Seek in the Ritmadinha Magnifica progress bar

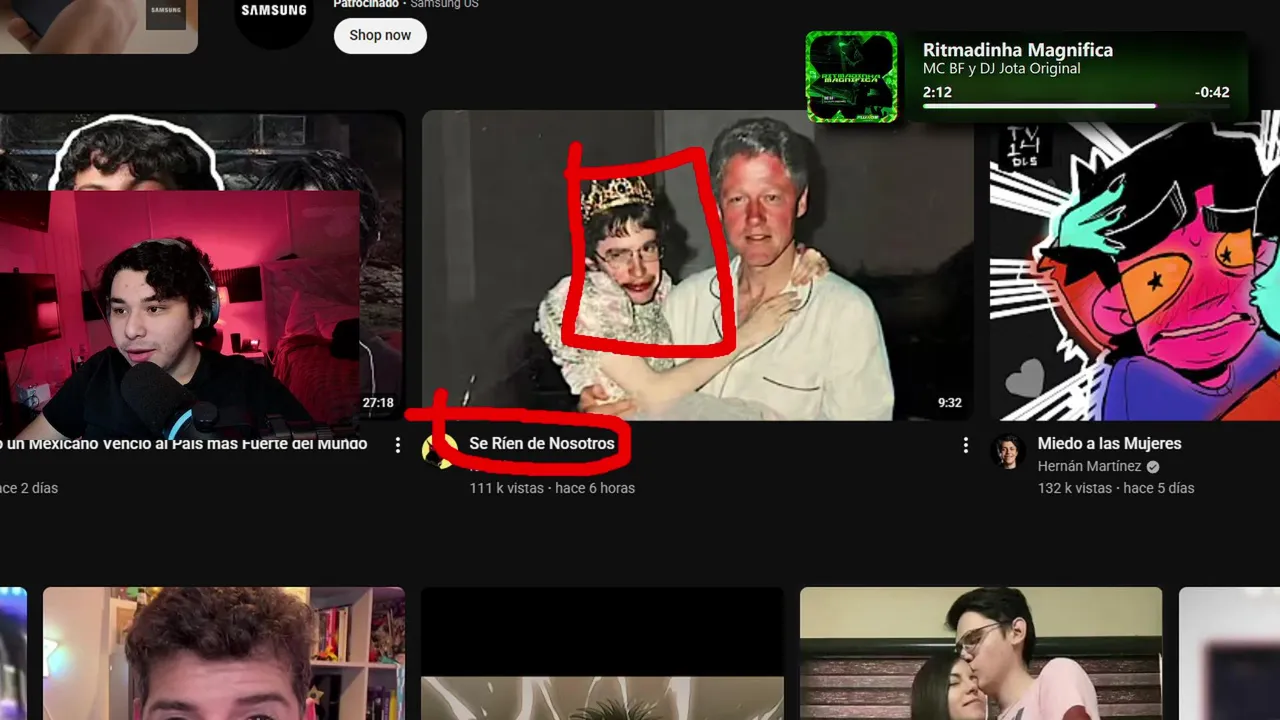1076,106
